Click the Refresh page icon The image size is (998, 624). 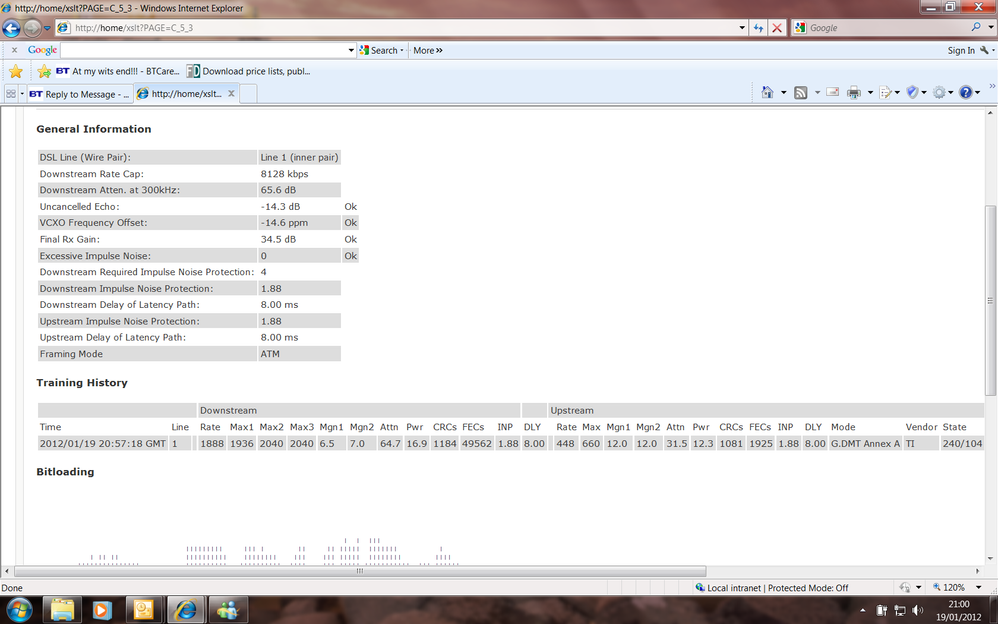[x=758, y=28]
